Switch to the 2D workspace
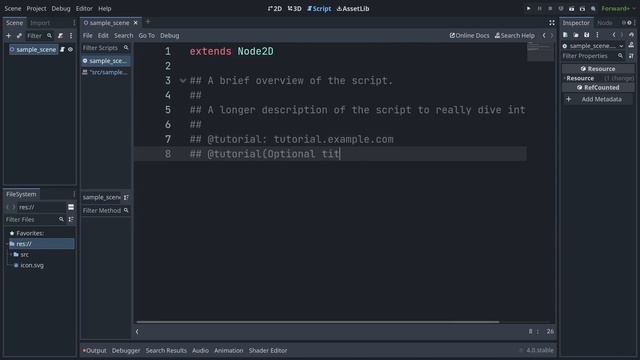The height and width of the screenshot is (360, 640). pyautogui.click(x=275, y=9)
